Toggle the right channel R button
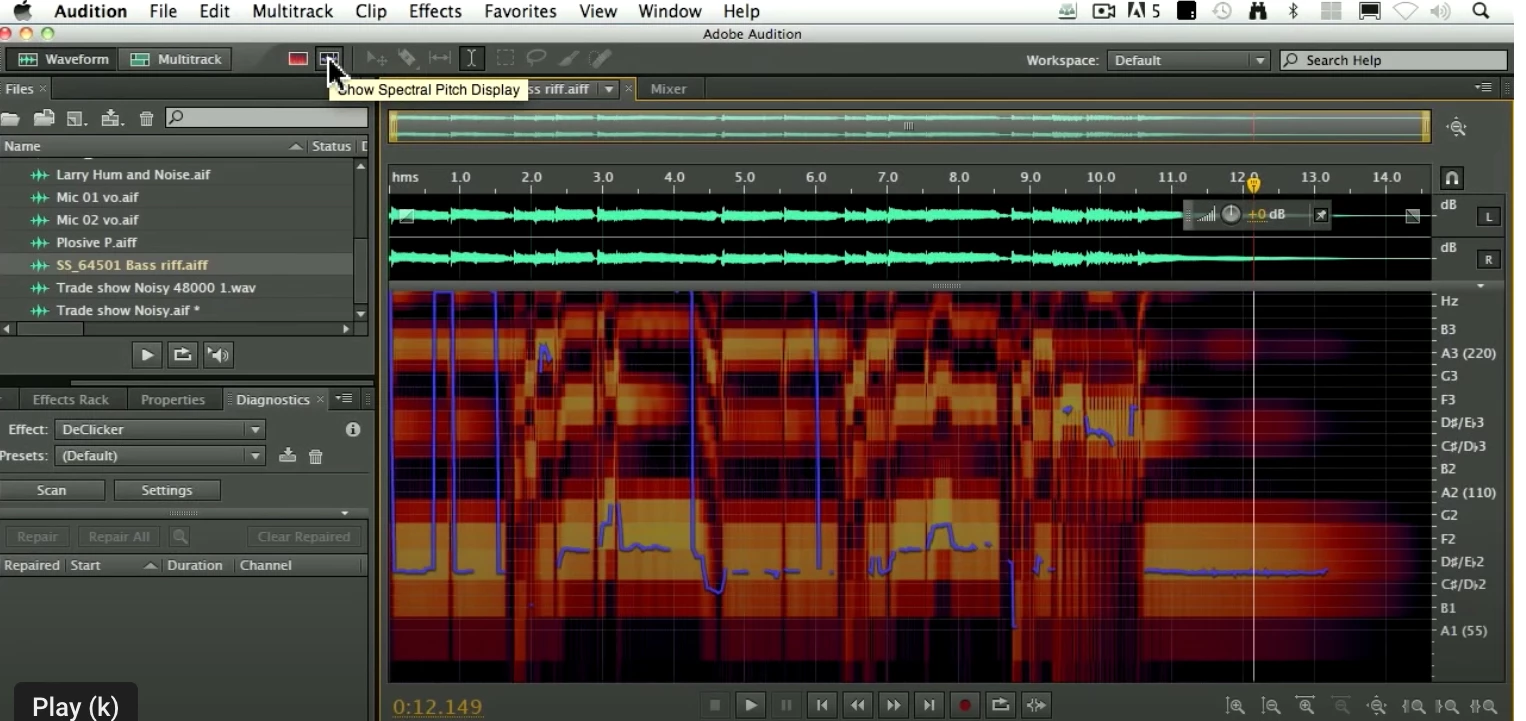1526x721 pixels. (1488, 260)
